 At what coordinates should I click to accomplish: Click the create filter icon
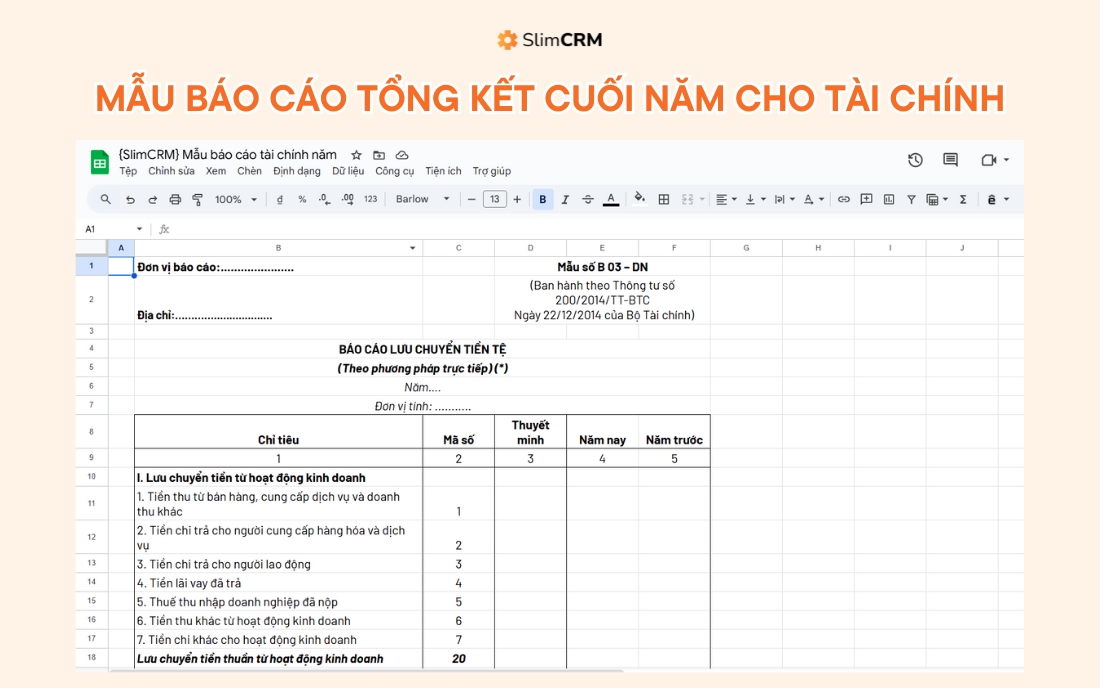click(x=910, y=199)
